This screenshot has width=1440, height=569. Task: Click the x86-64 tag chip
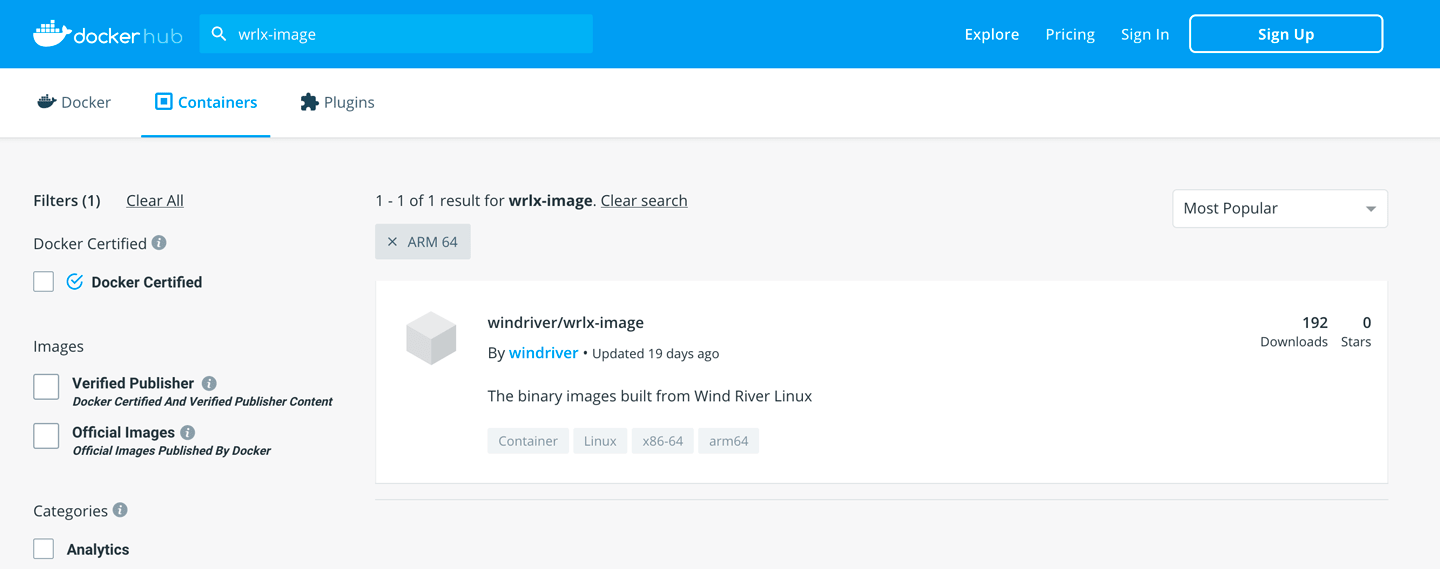pyautogui.click(x=662, y=441)
